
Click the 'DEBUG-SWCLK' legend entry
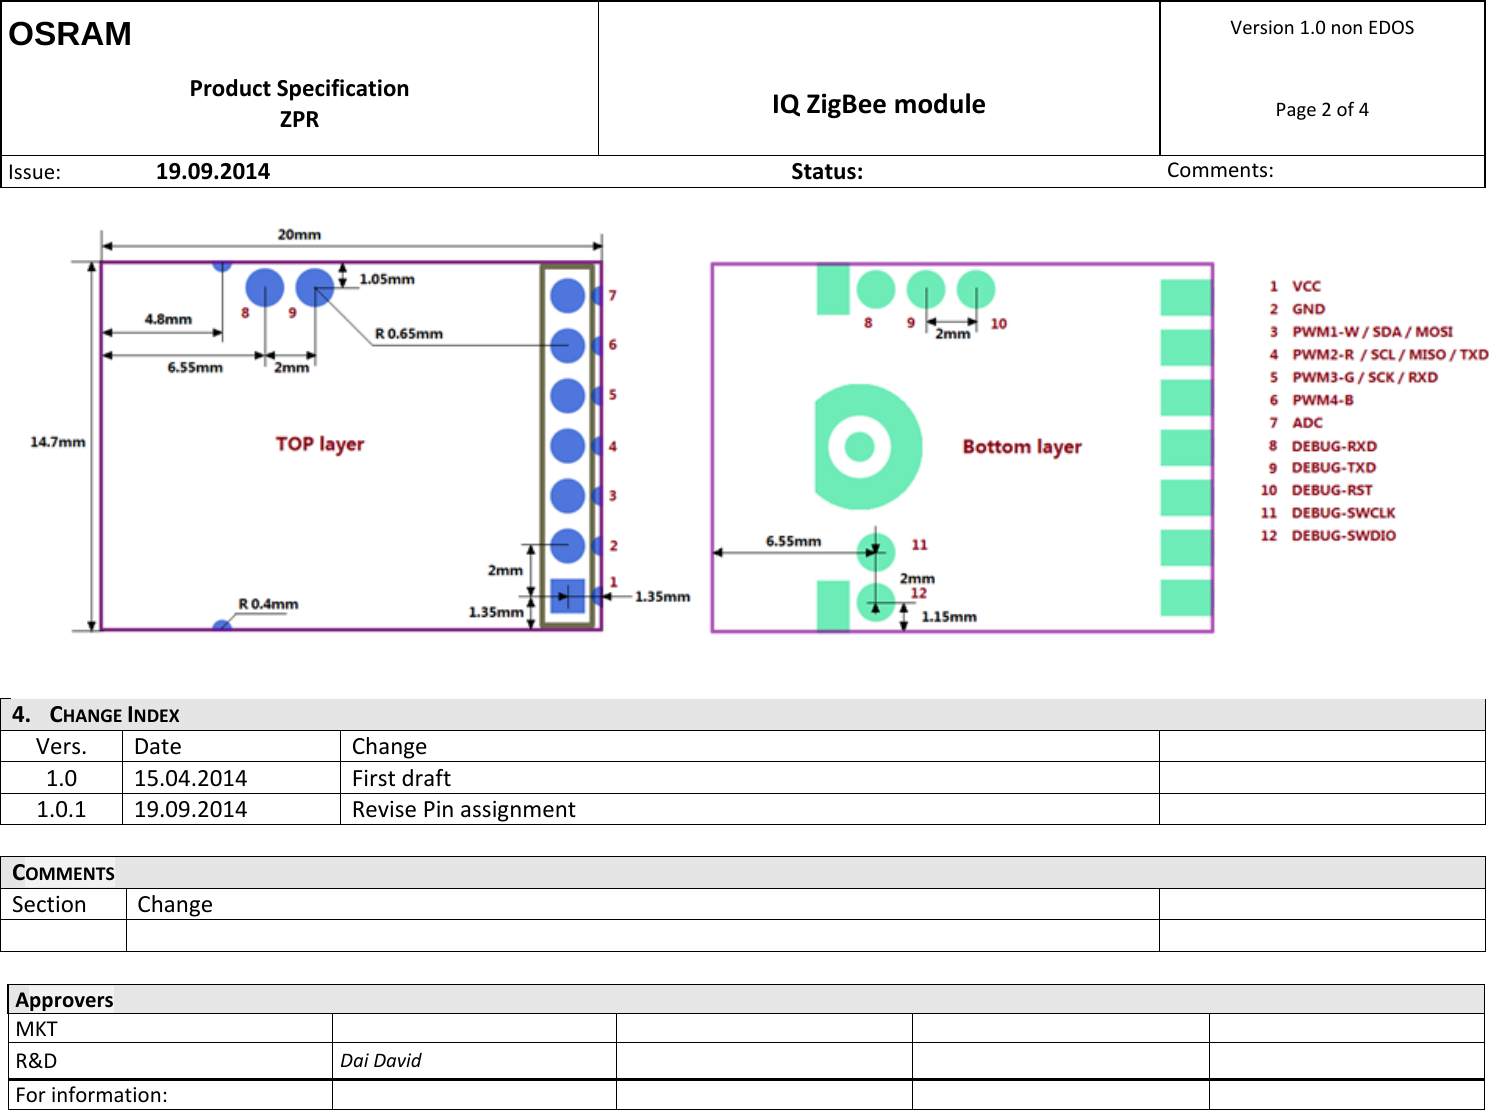1343,513
